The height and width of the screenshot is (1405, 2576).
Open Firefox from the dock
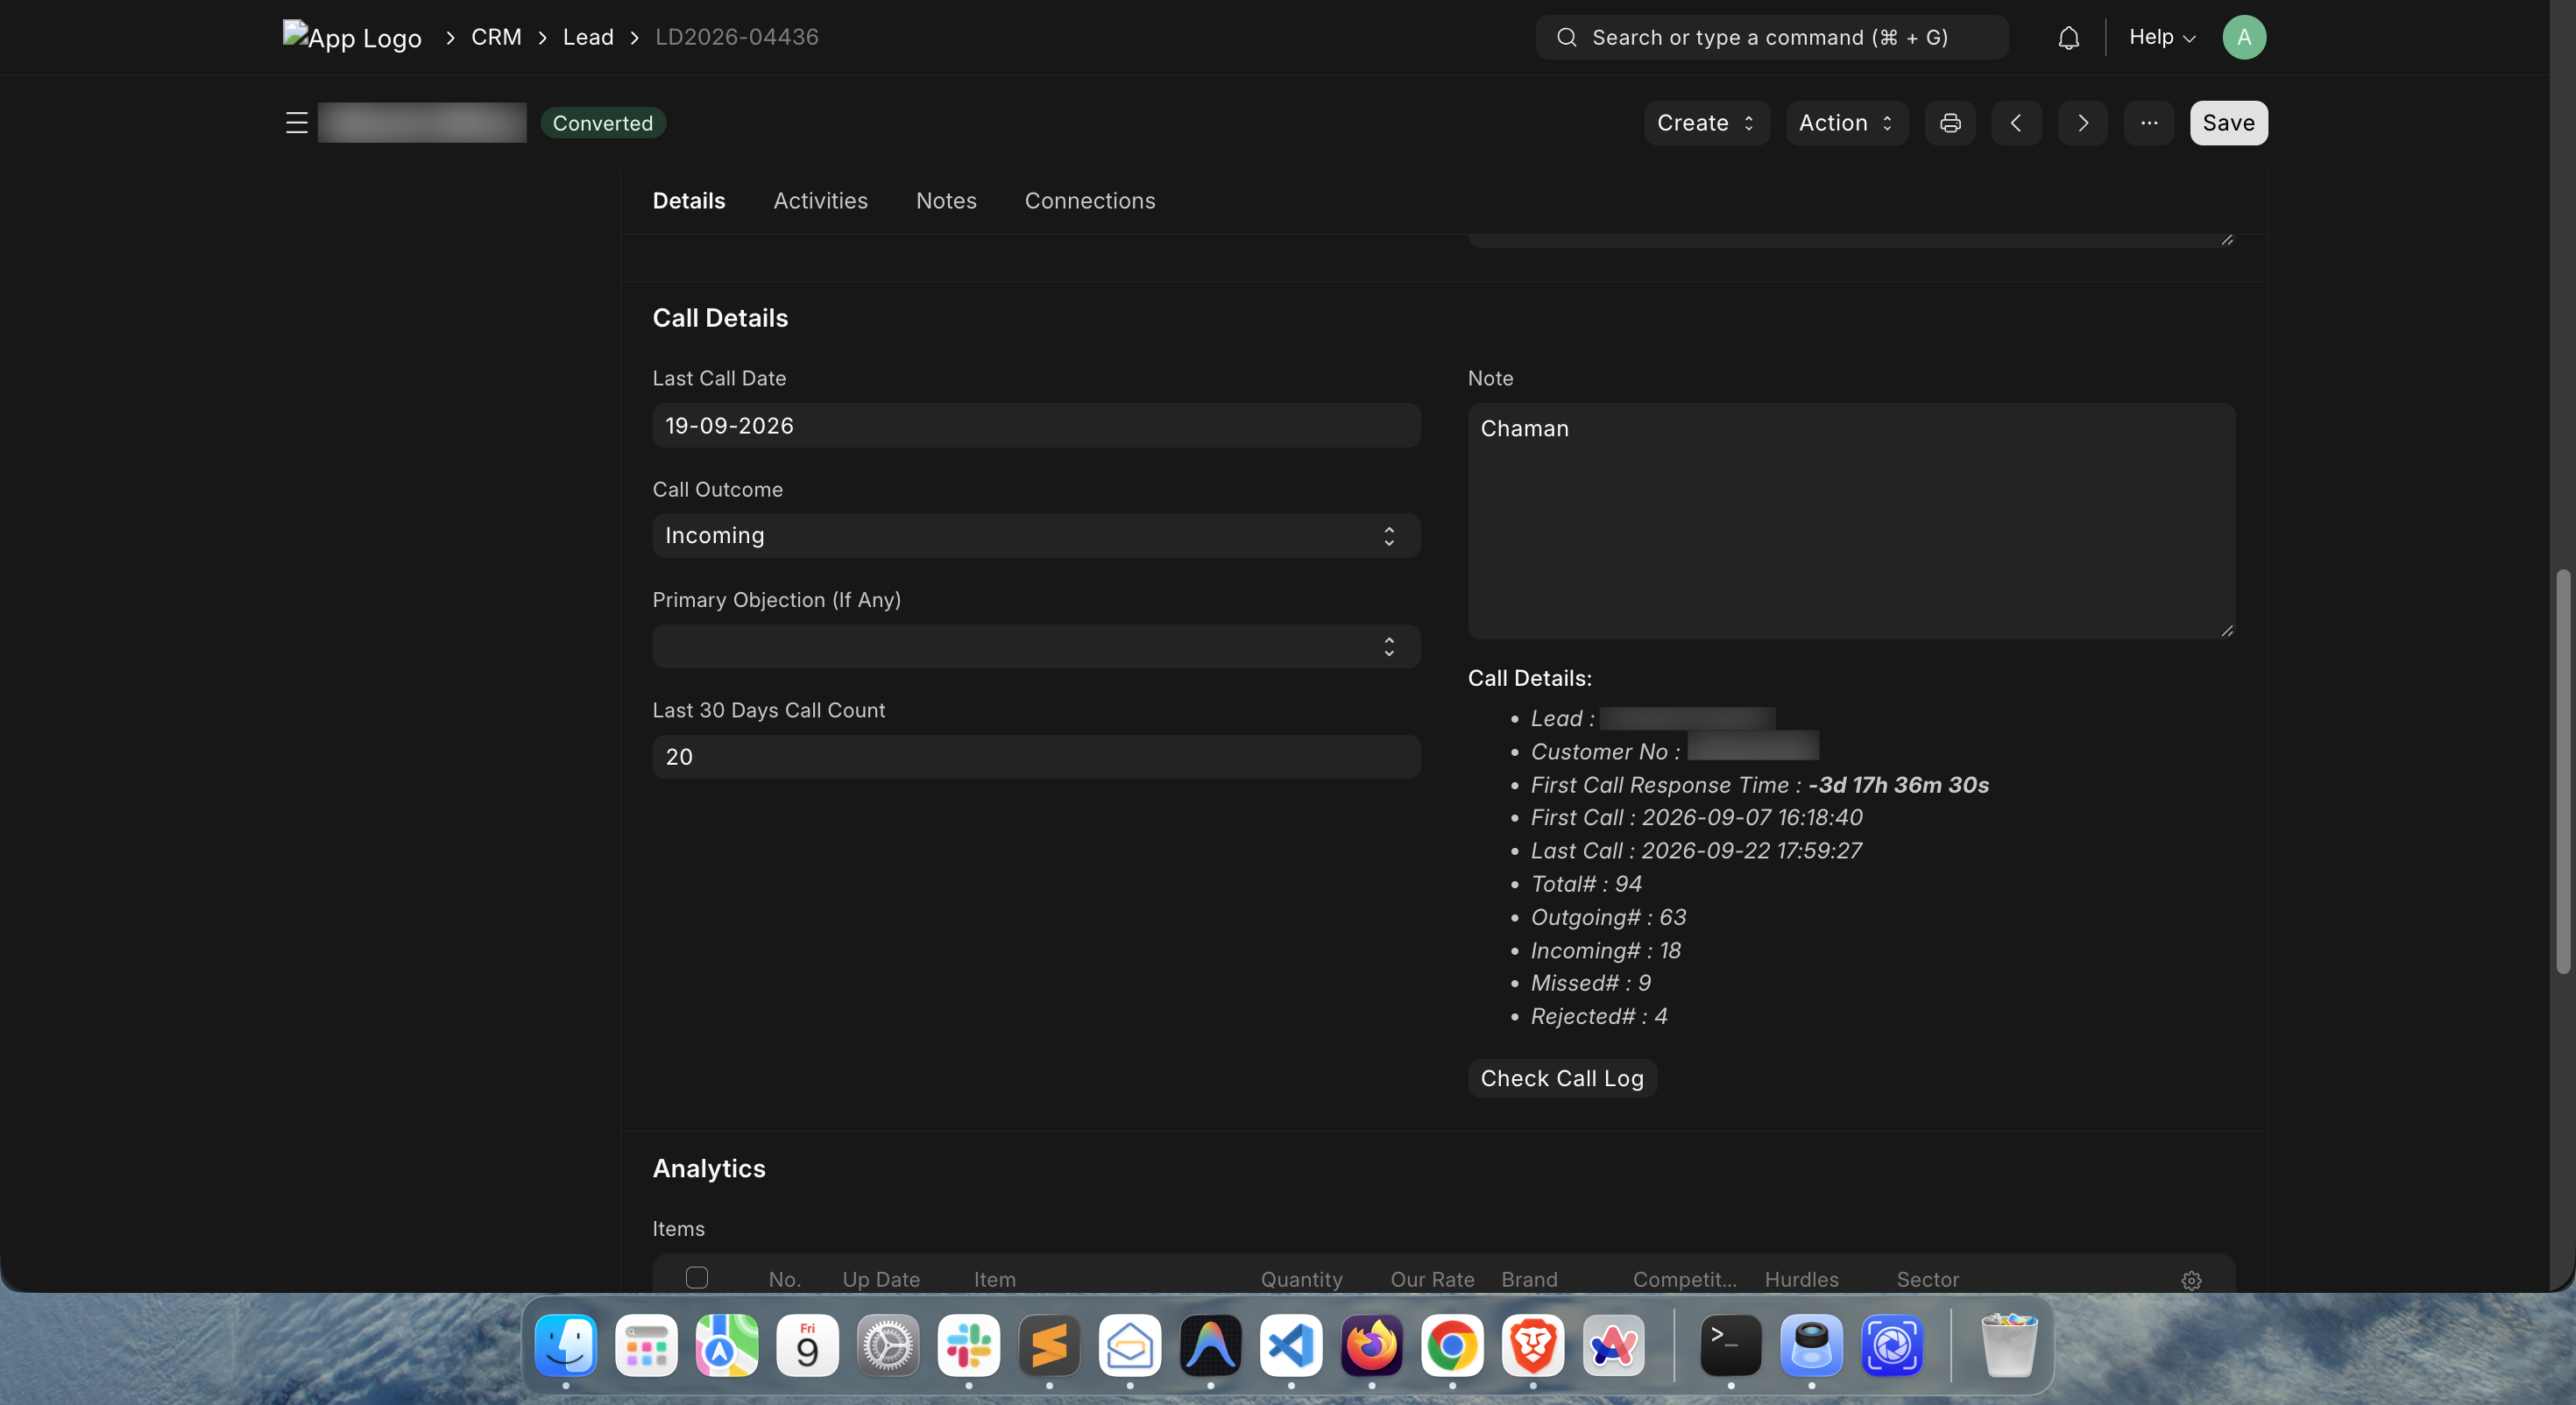tap(1371, 1345)
